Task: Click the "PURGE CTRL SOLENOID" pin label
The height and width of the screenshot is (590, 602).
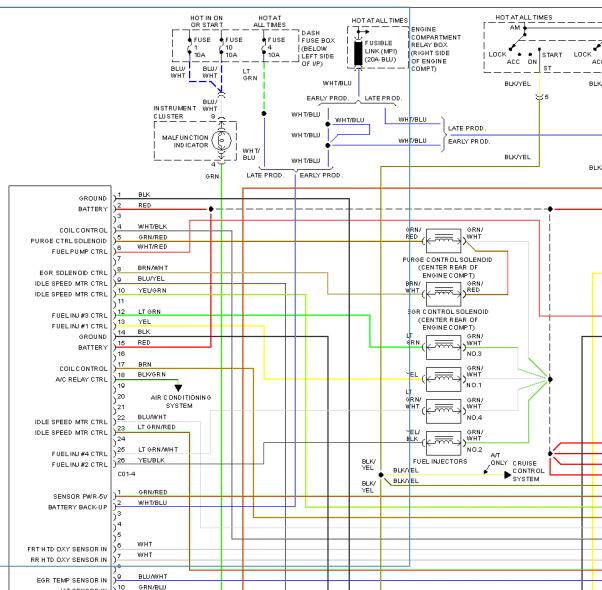Action: pos(69,241)
